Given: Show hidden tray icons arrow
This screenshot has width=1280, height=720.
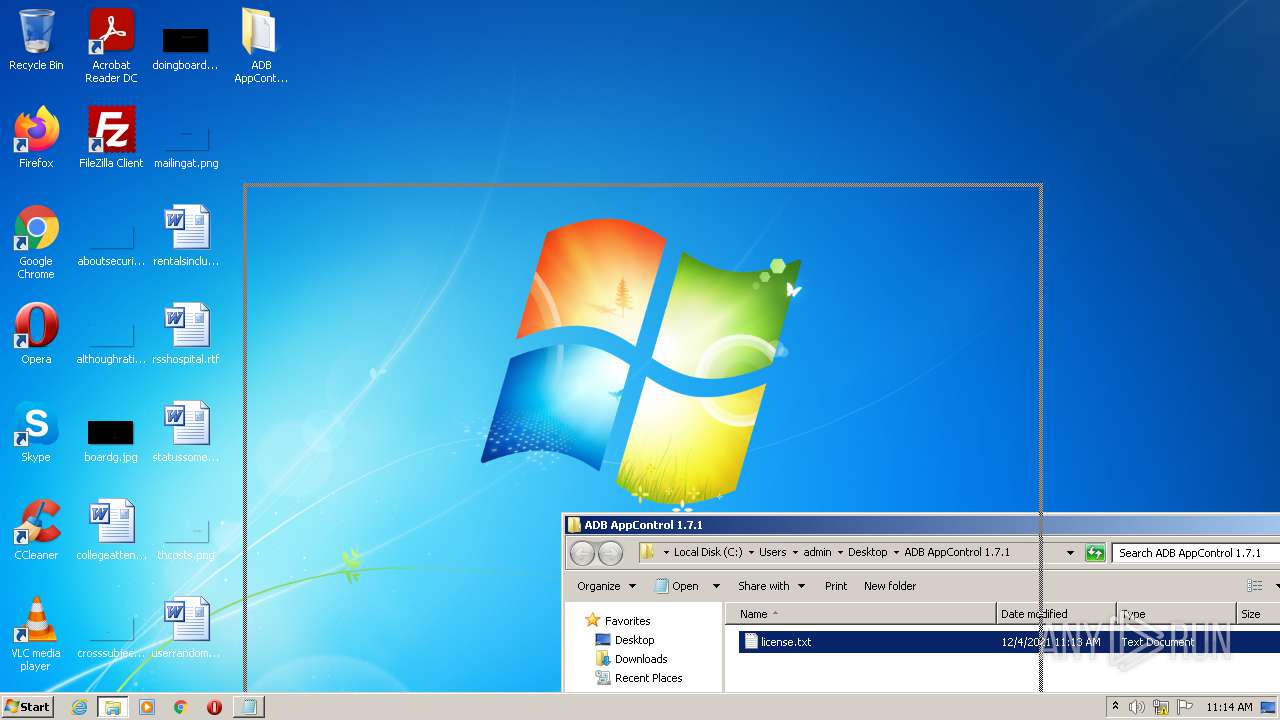Looking at the screenshot, I should [x=1115, y=707].
